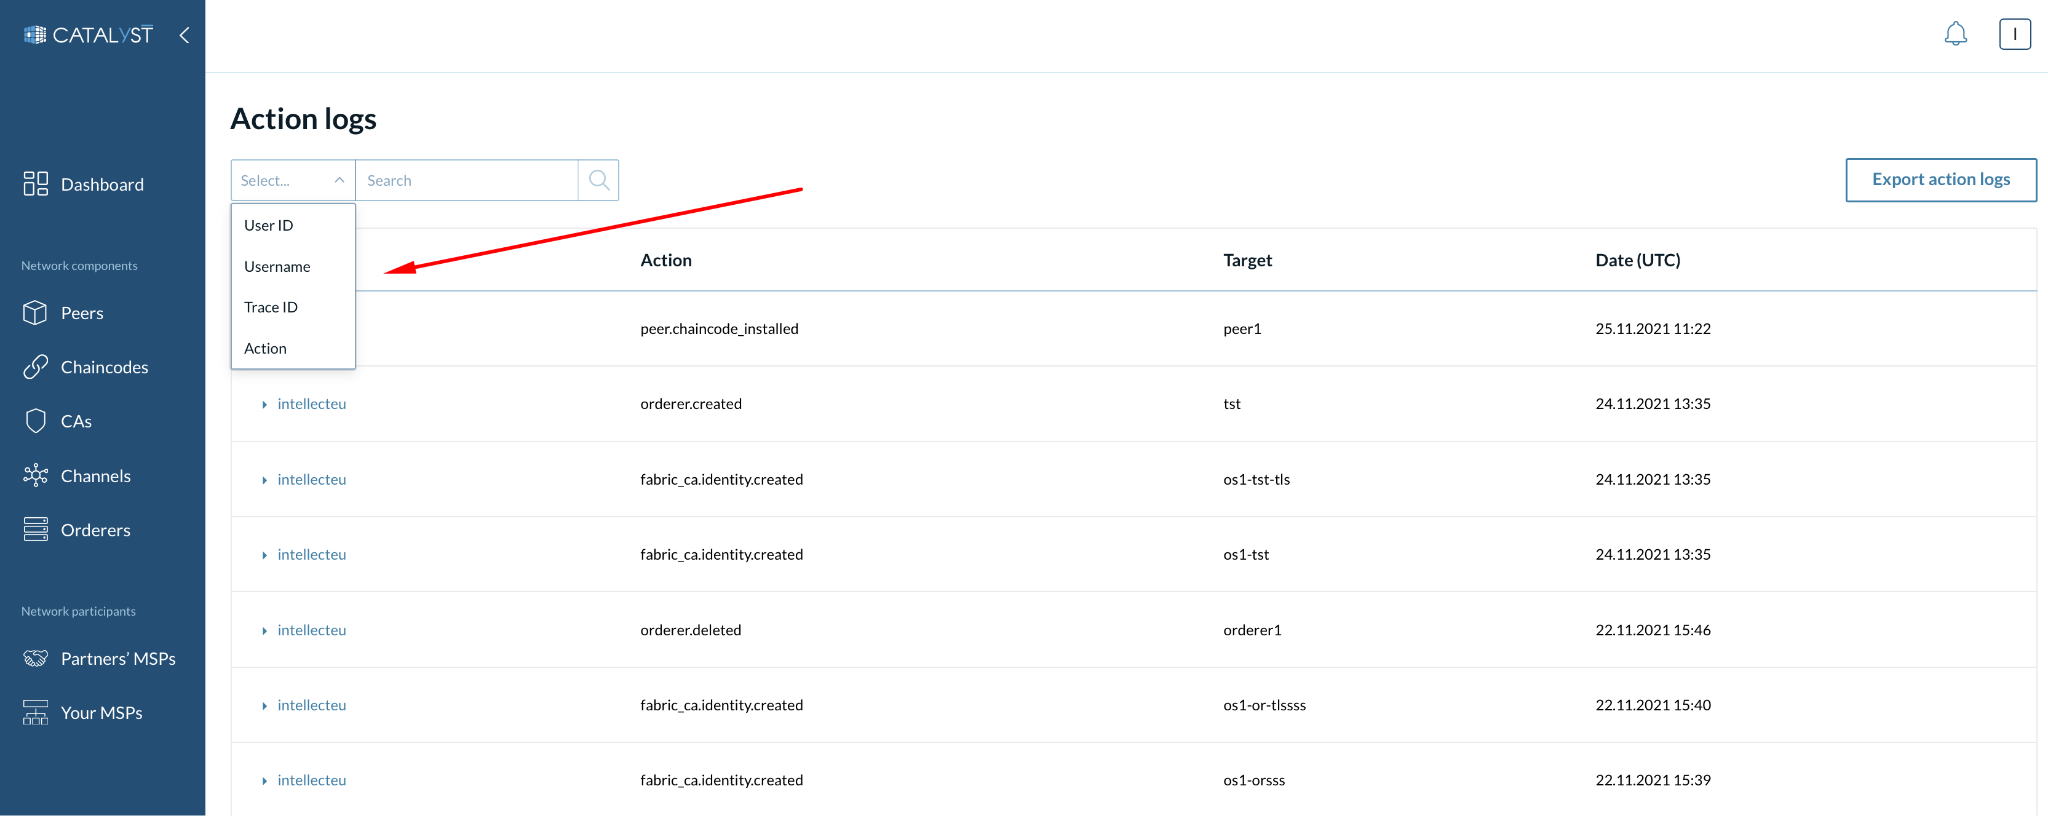
Task: Click the search magnifier icon
Action: [x=599, y=180]
